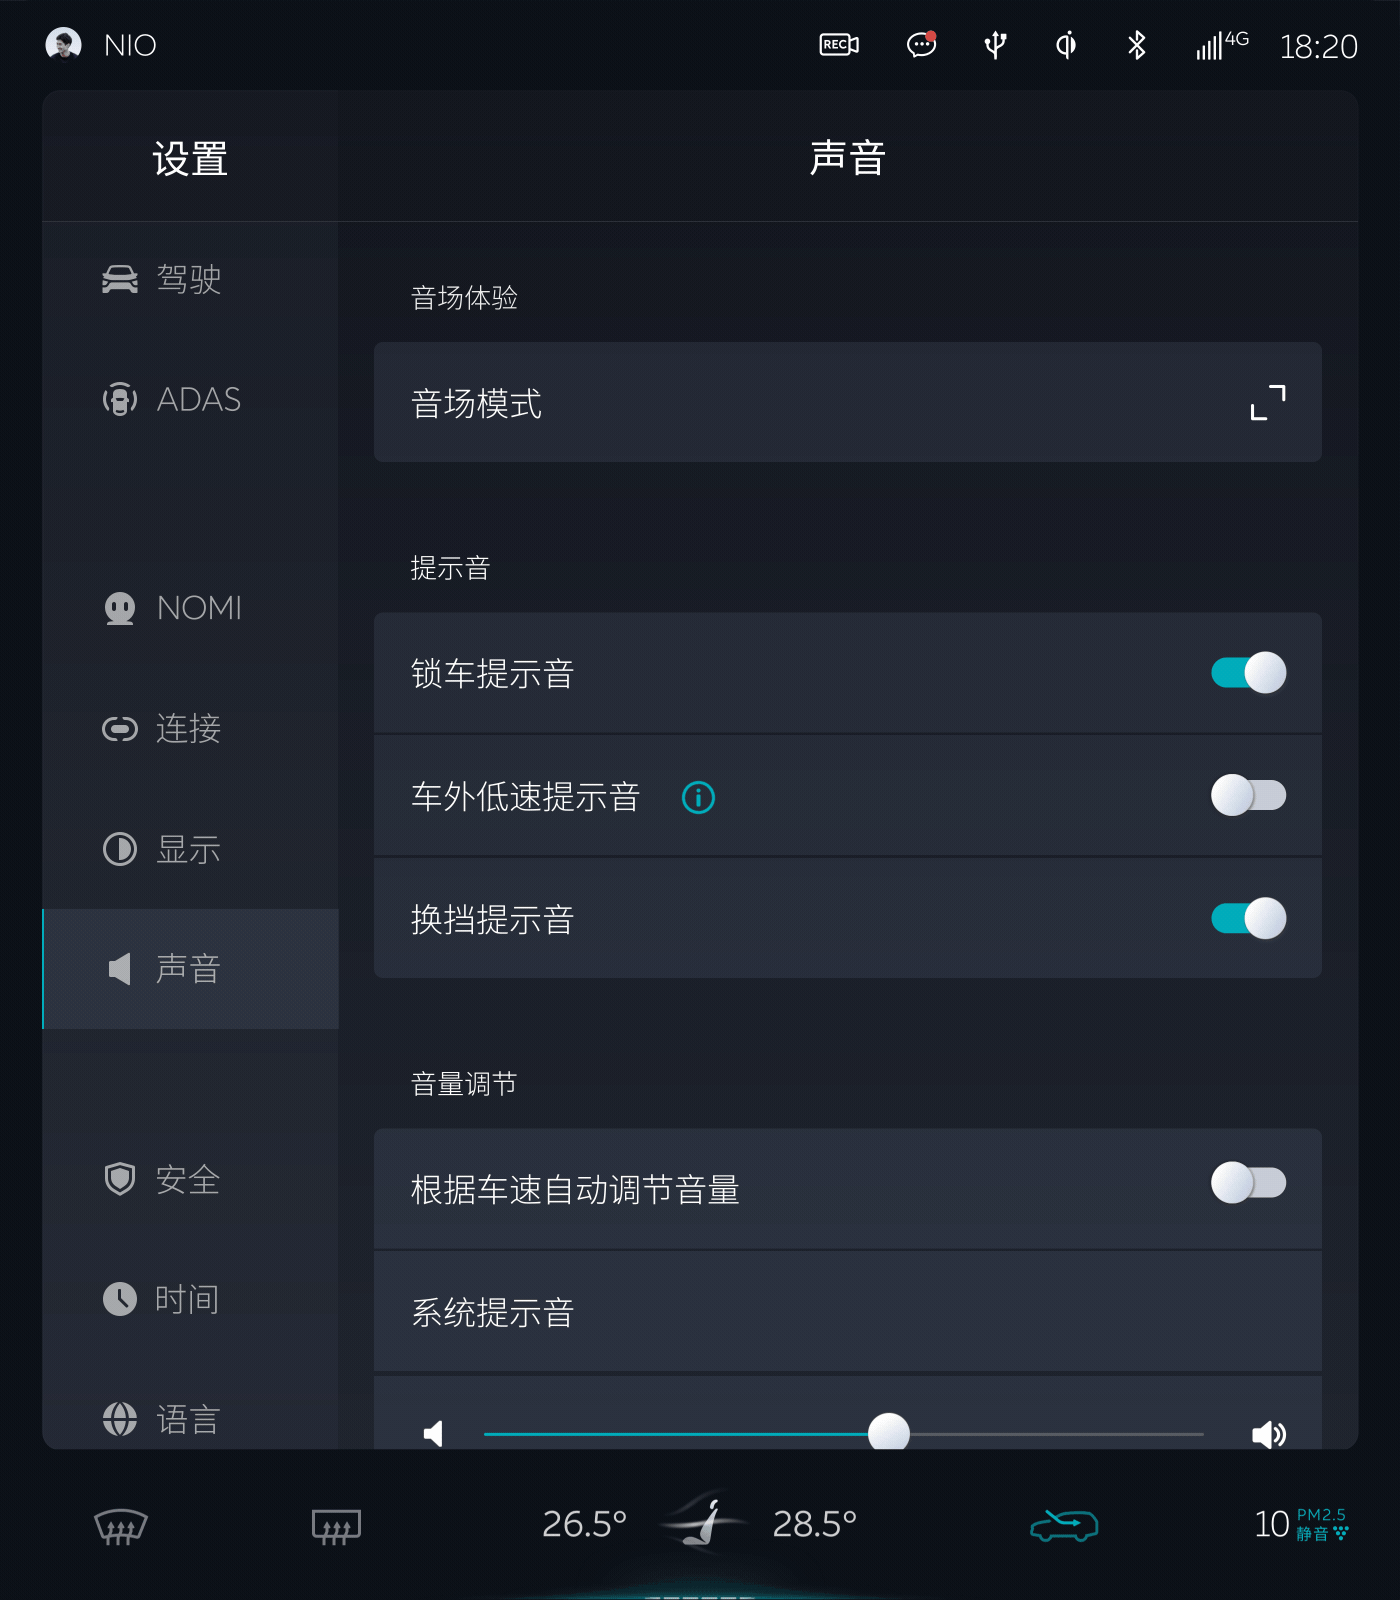Open the dashcam REC icon
Screen dimensions: 1400x1600
(x=839, y=45)
